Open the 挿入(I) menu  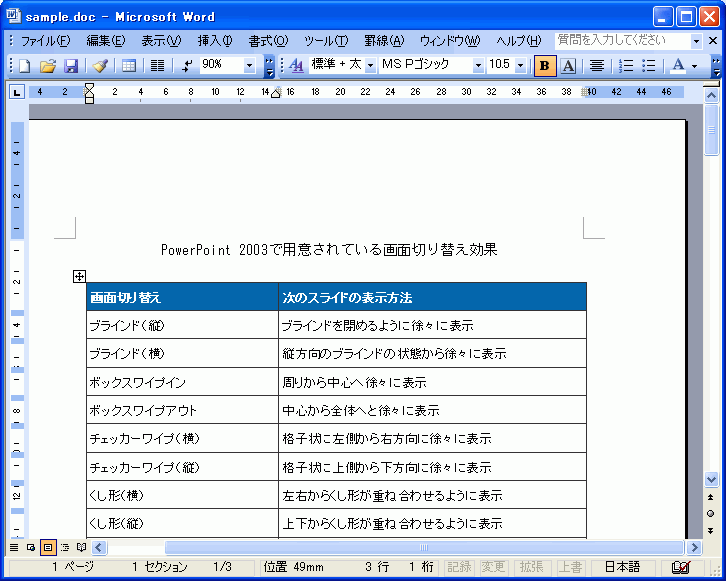pos(215,41)
